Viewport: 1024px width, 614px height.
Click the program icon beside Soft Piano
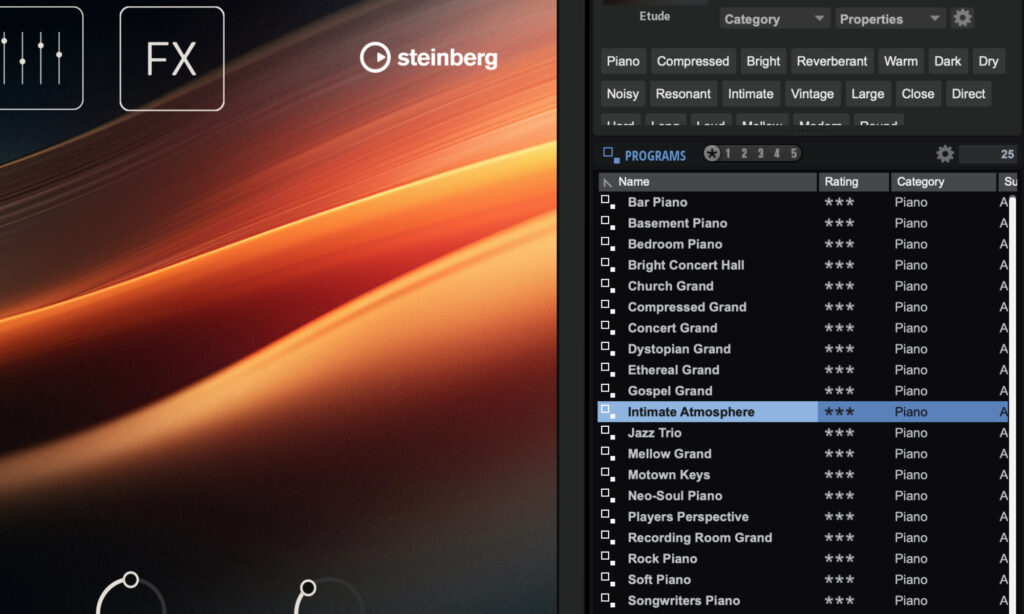pyautogui.click(x=608, y=579)
